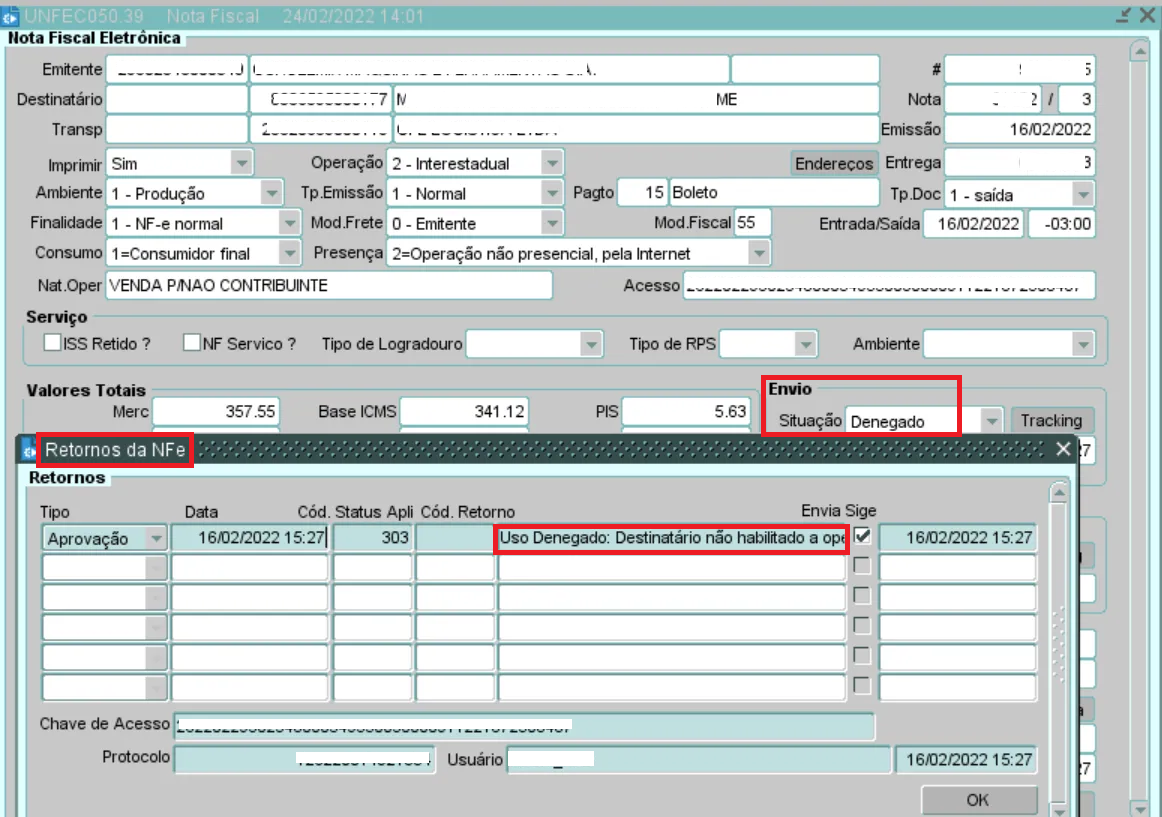Image resolution: width=1162 pixels, height=817 pixels.
Task: Click the Data cell 16/02/2022 15:27
Action: (x=250, y=538)
